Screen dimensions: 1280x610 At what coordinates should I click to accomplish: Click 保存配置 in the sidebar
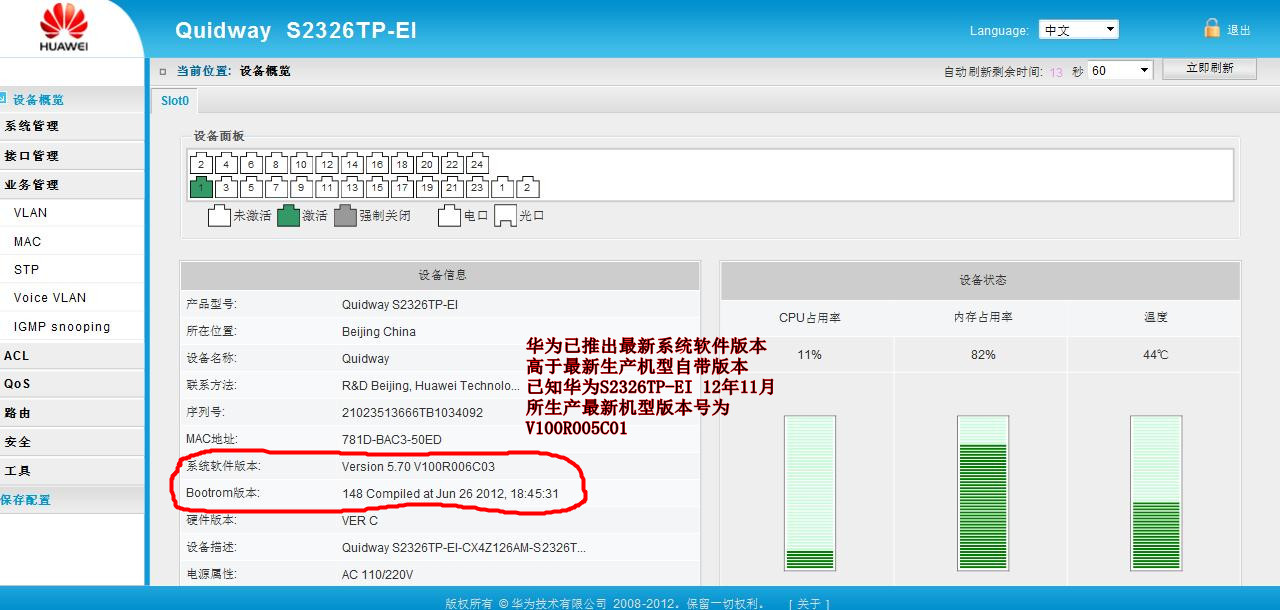72,500
